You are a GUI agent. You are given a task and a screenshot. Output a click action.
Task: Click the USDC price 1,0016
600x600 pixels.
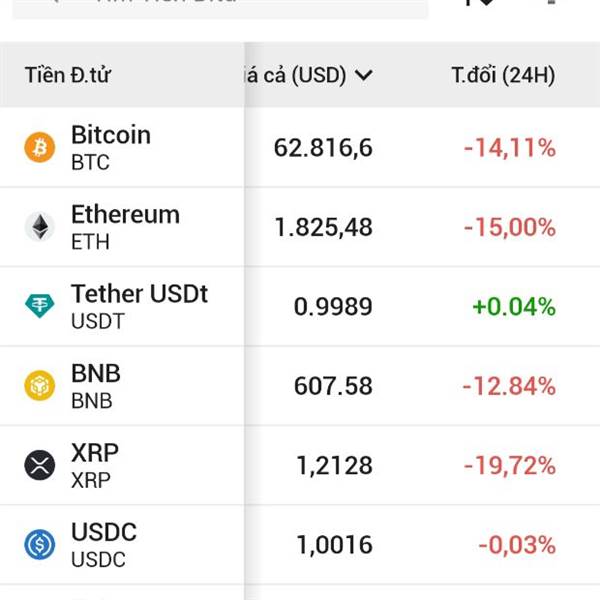(334, 545)
